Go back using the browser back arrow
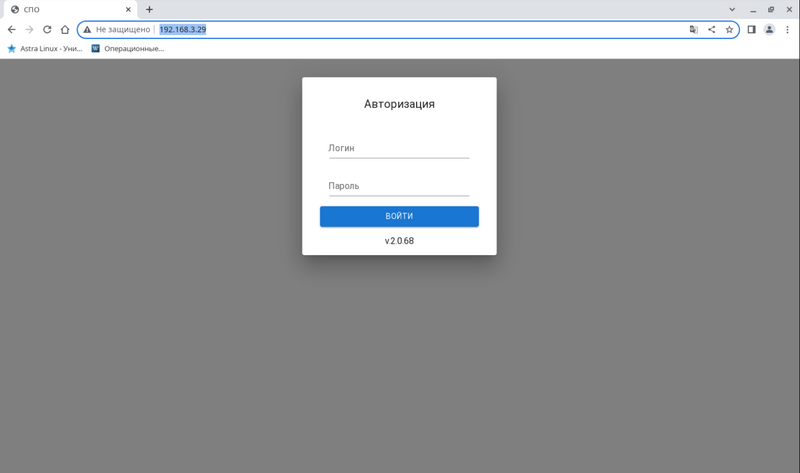800x473 pixels. click(x=11, y=30)
